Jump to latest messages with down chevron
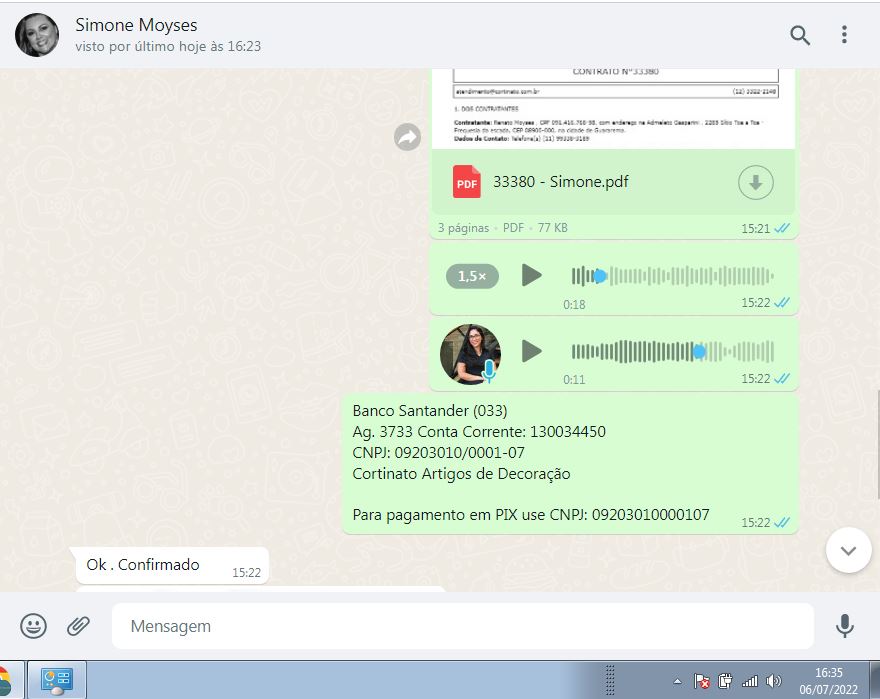 point(848,550)
